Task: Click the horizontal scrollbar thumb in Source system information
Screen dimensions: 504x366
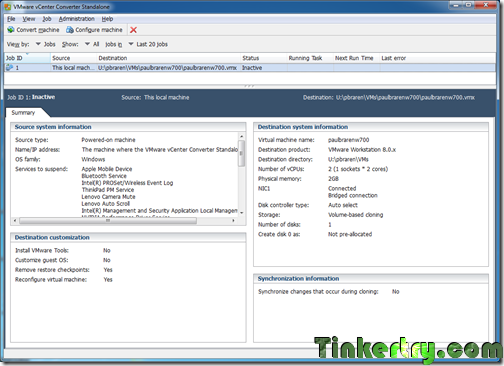Action: (108, 221)
